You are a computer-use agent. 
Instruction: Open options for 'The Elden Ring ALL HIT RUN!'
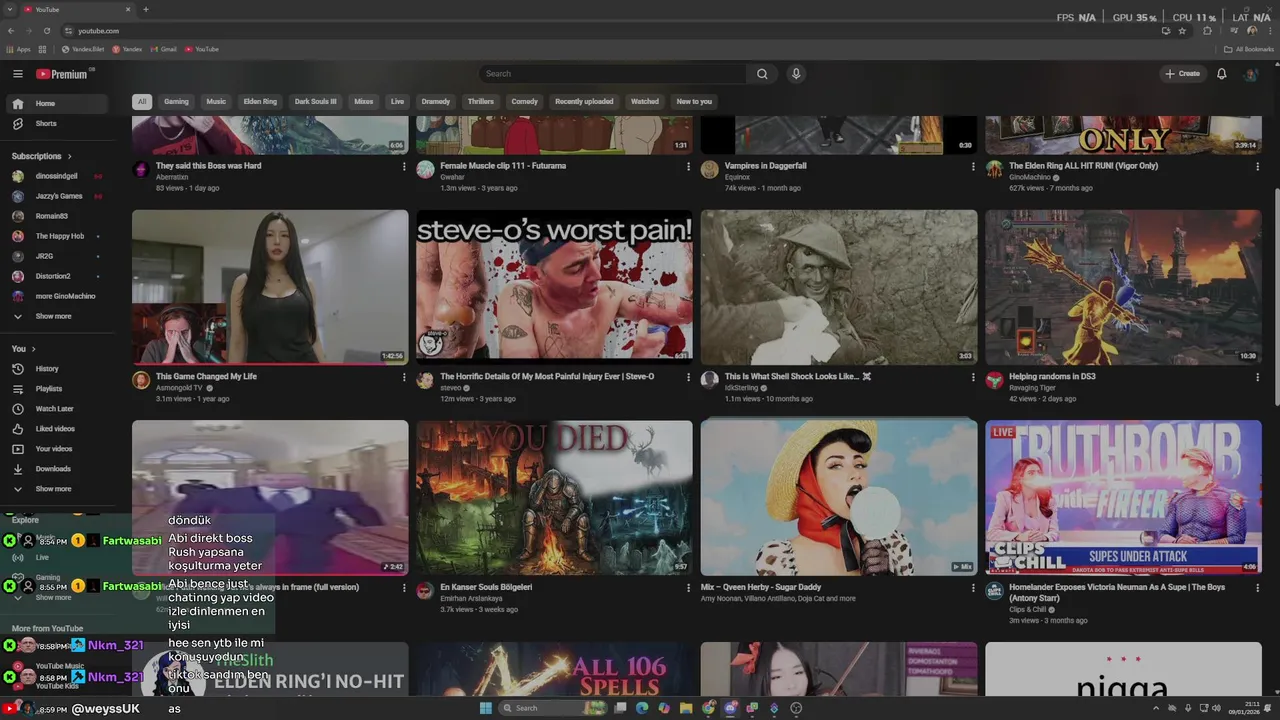click(1257, 167)
